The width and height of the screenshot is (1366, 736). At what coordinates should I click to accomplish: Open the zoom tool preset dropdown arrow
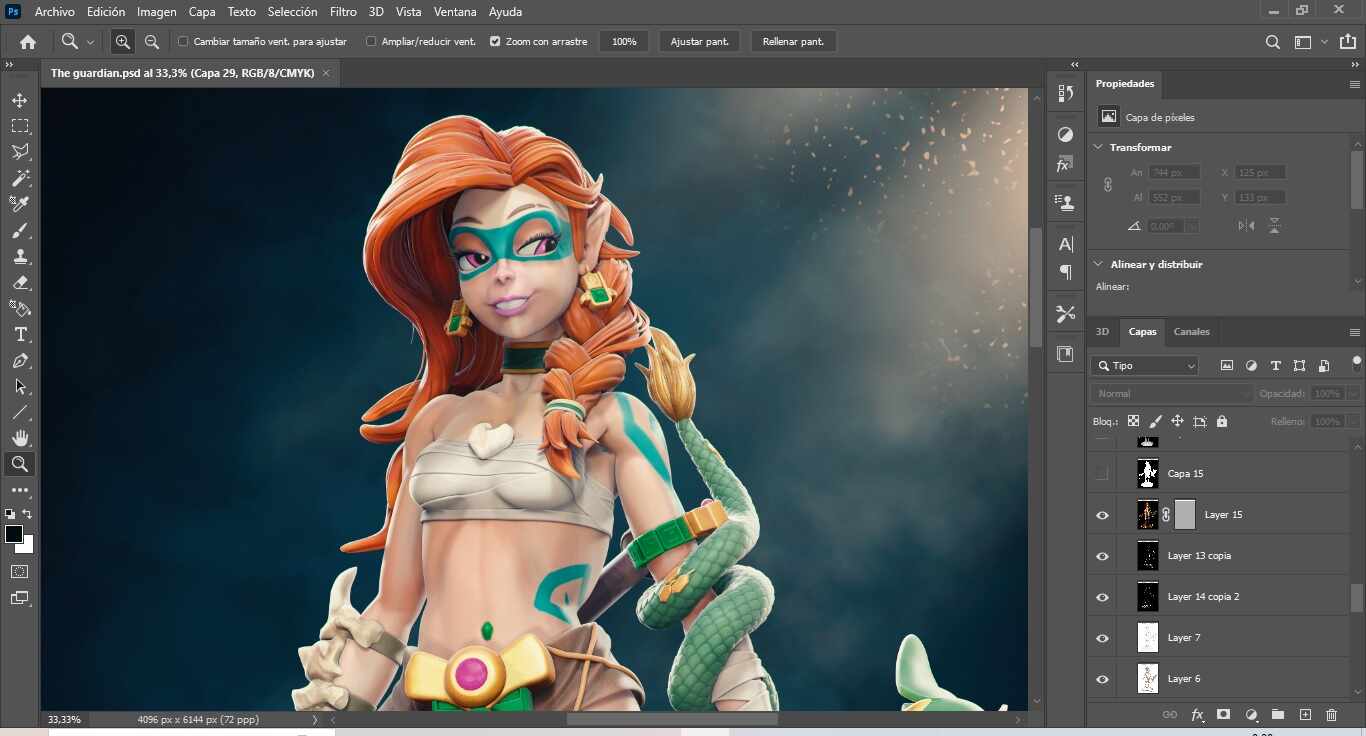91,42
